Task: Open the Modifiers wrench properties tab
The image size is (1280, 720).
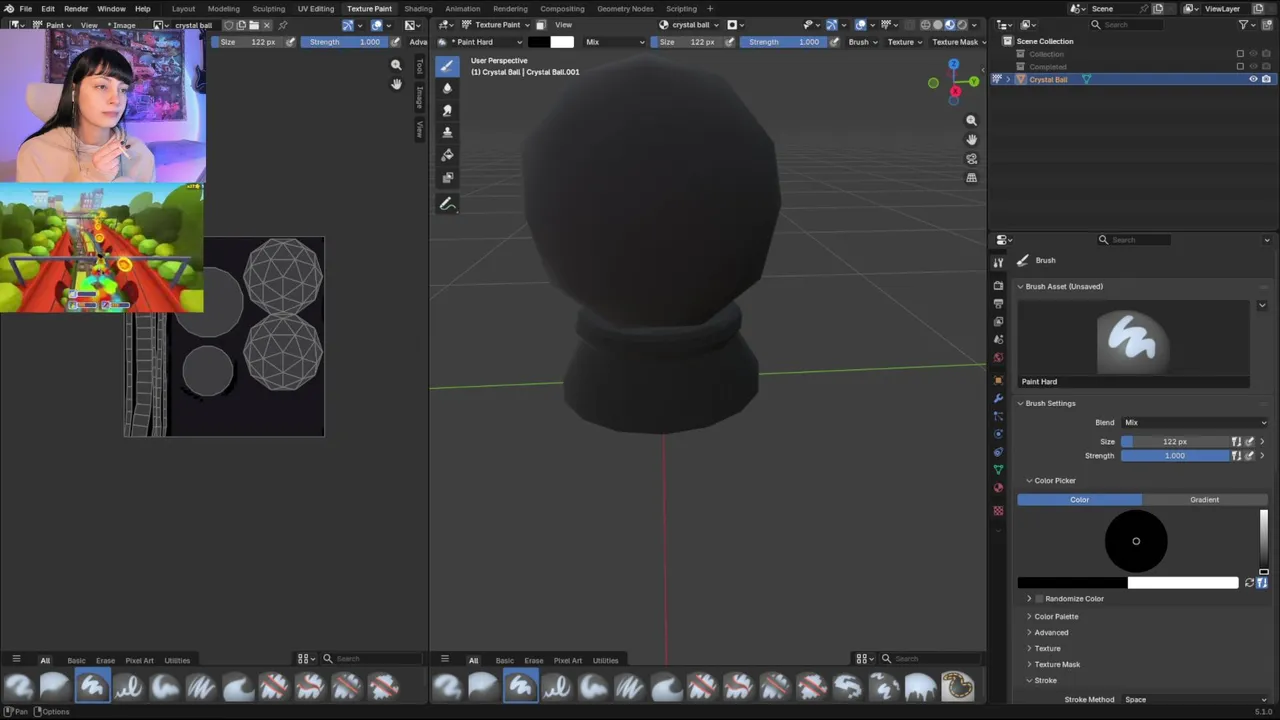Action: 998,398
